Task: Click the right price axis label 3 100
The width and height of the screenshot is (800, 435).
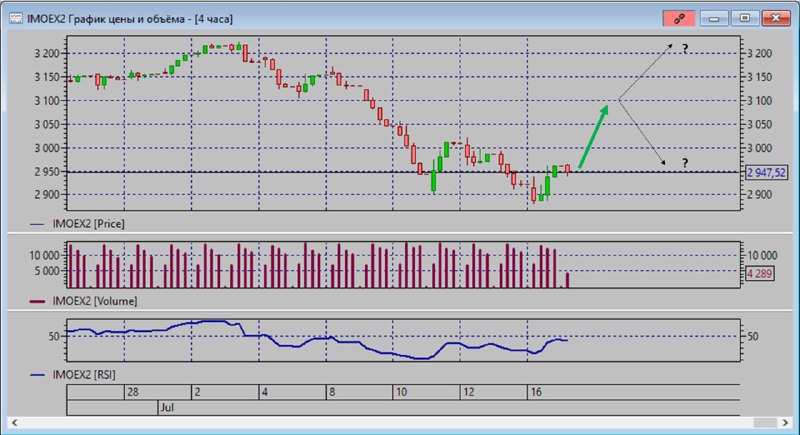Action: (x=760, y=101)
